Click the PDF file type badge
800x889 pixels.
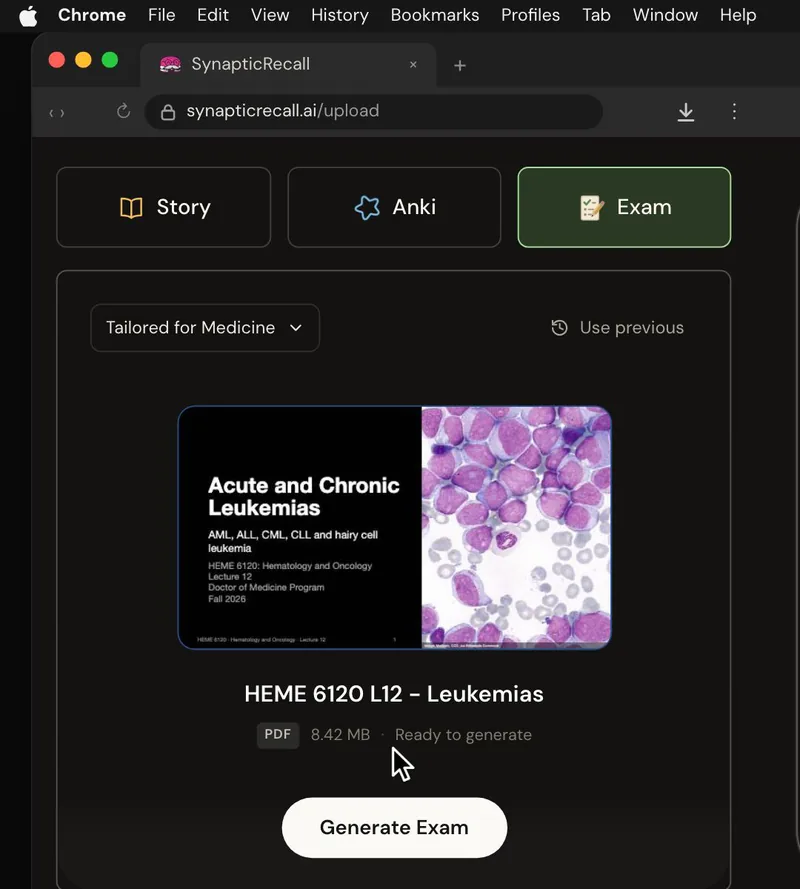point(278,735)
